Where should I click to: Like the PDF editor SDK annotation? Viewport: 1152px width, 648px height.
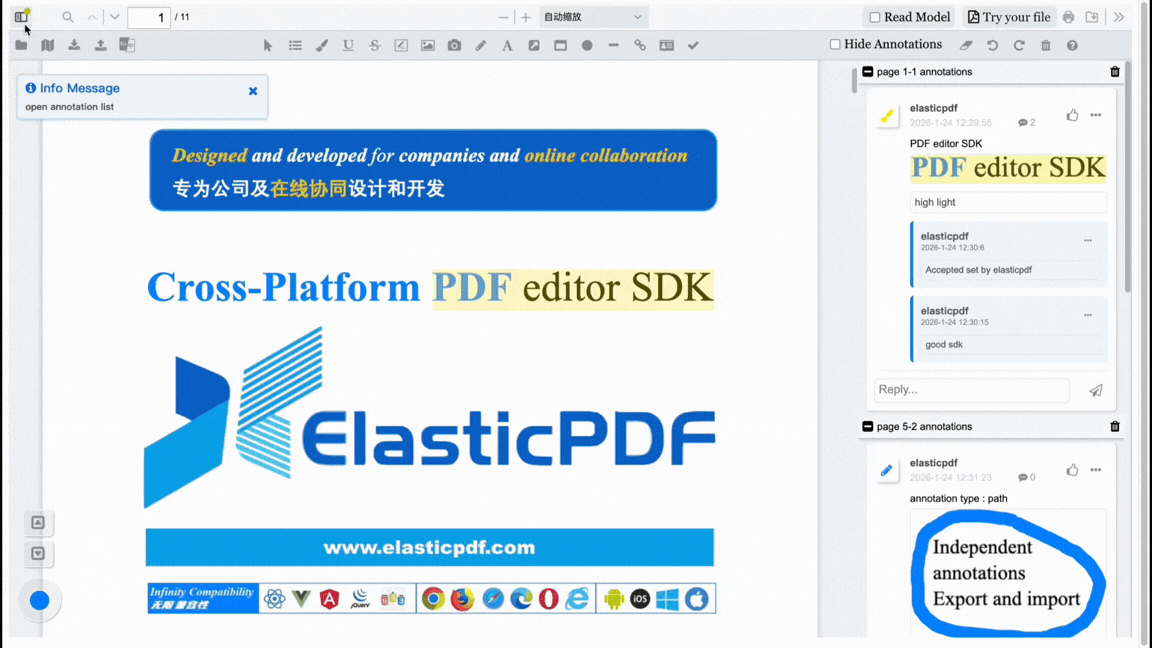pos(1072,115)
